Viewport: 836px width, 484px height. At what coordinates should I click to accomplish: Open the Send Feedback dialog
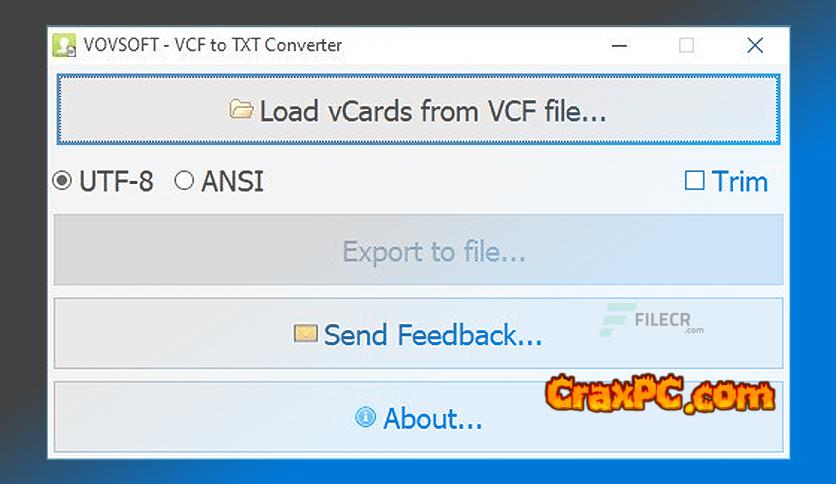[x=419, y=334]
